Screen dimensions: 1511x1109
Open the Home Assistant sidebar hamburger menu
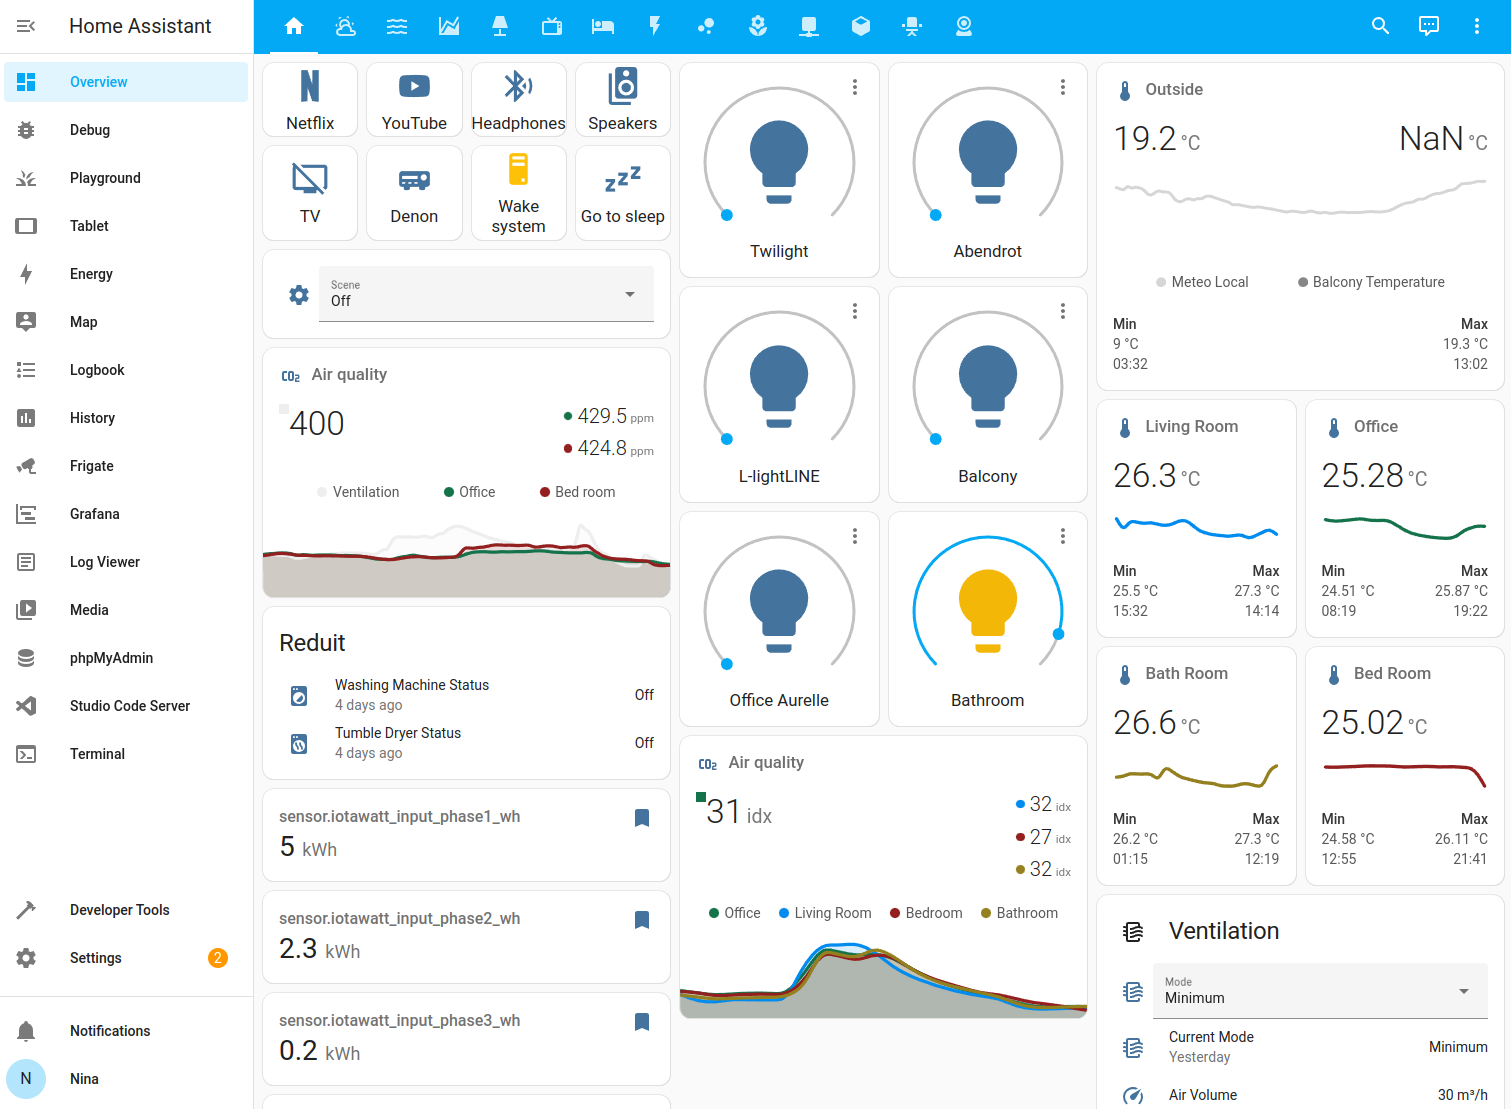pyautogui.click(x=26, y=26)
